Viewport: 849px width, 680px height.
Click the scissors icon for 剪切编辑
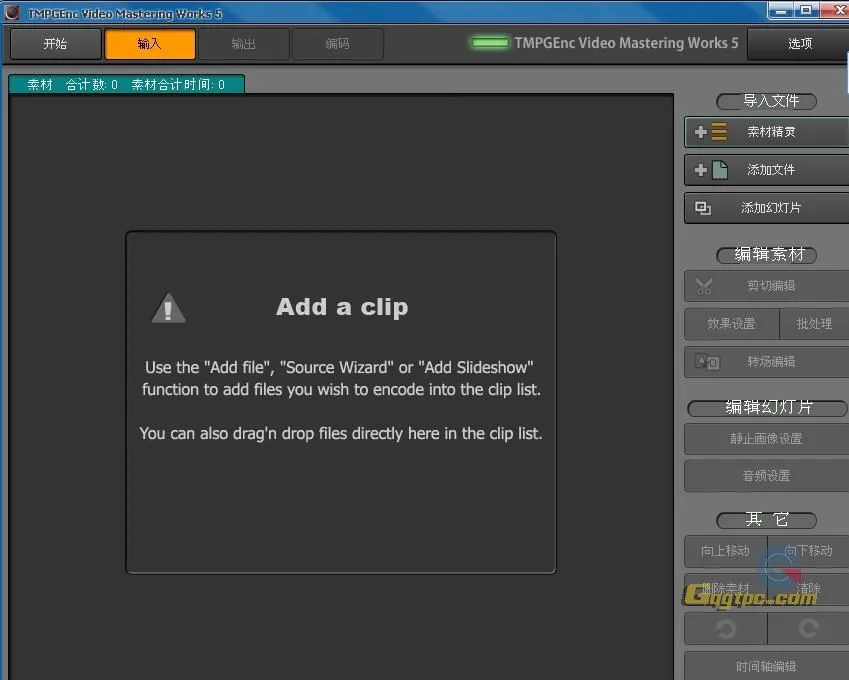pos(704,286)
